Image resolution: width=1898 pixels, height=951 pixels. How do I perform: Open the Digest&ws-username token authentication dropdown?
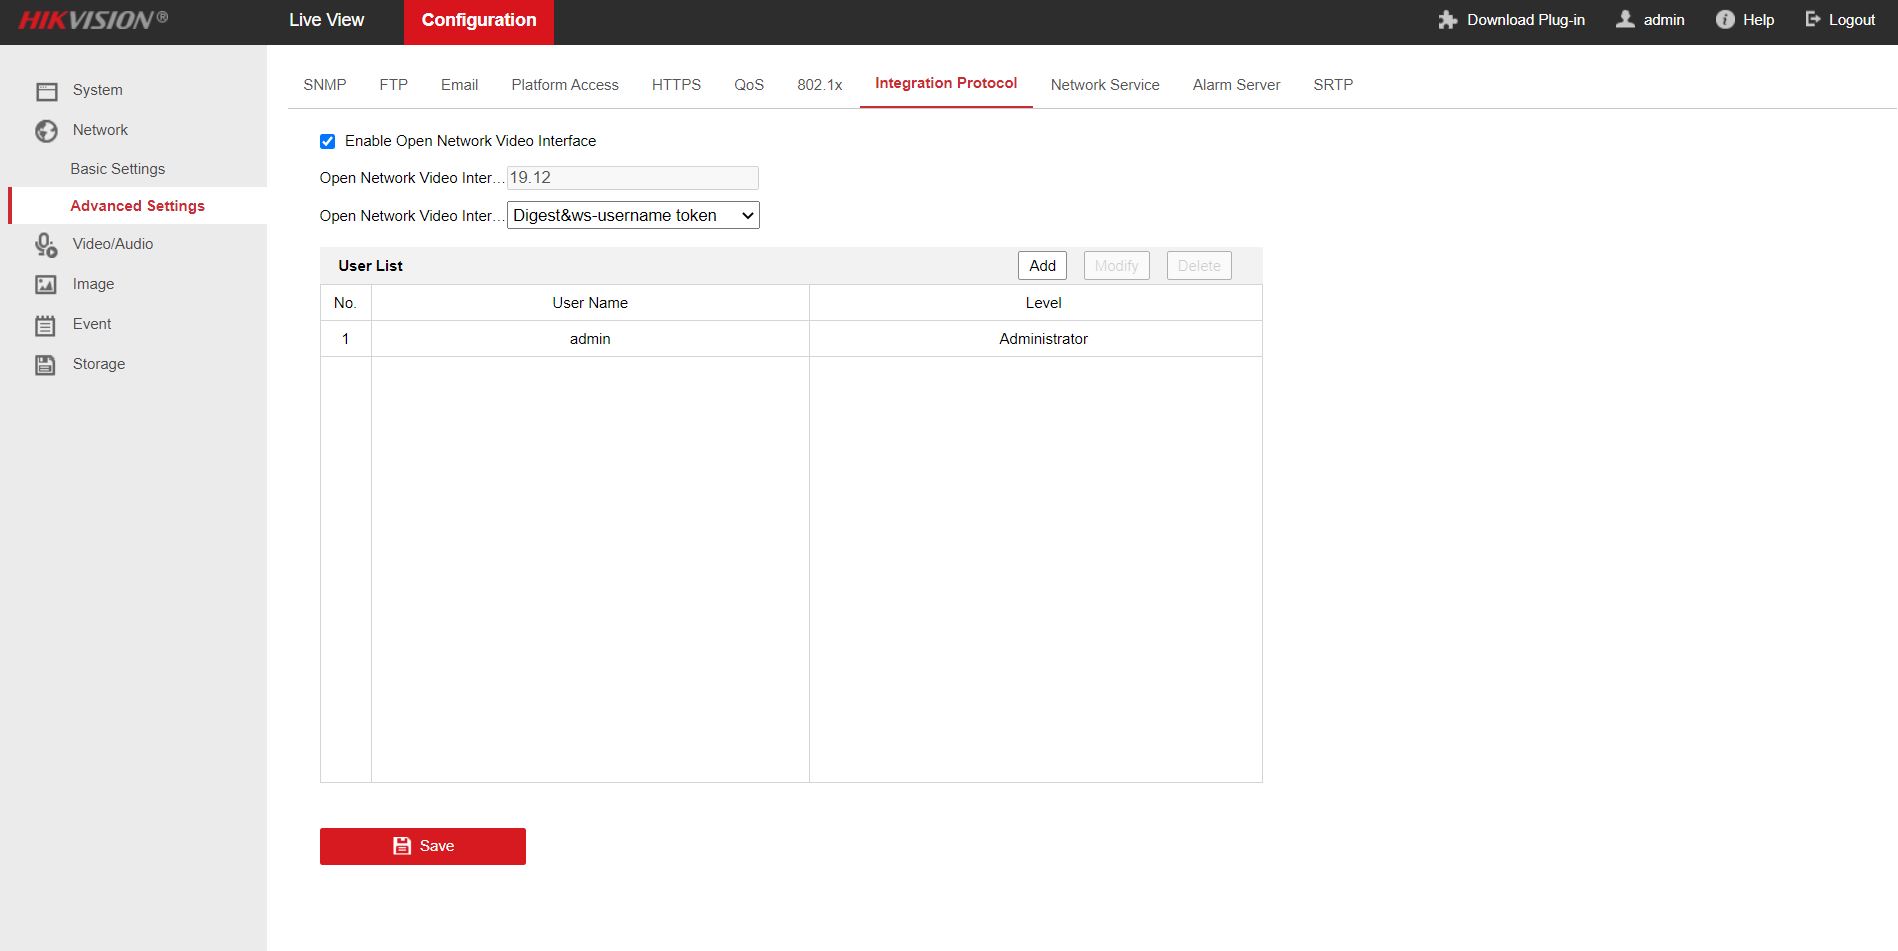point(633,216)
